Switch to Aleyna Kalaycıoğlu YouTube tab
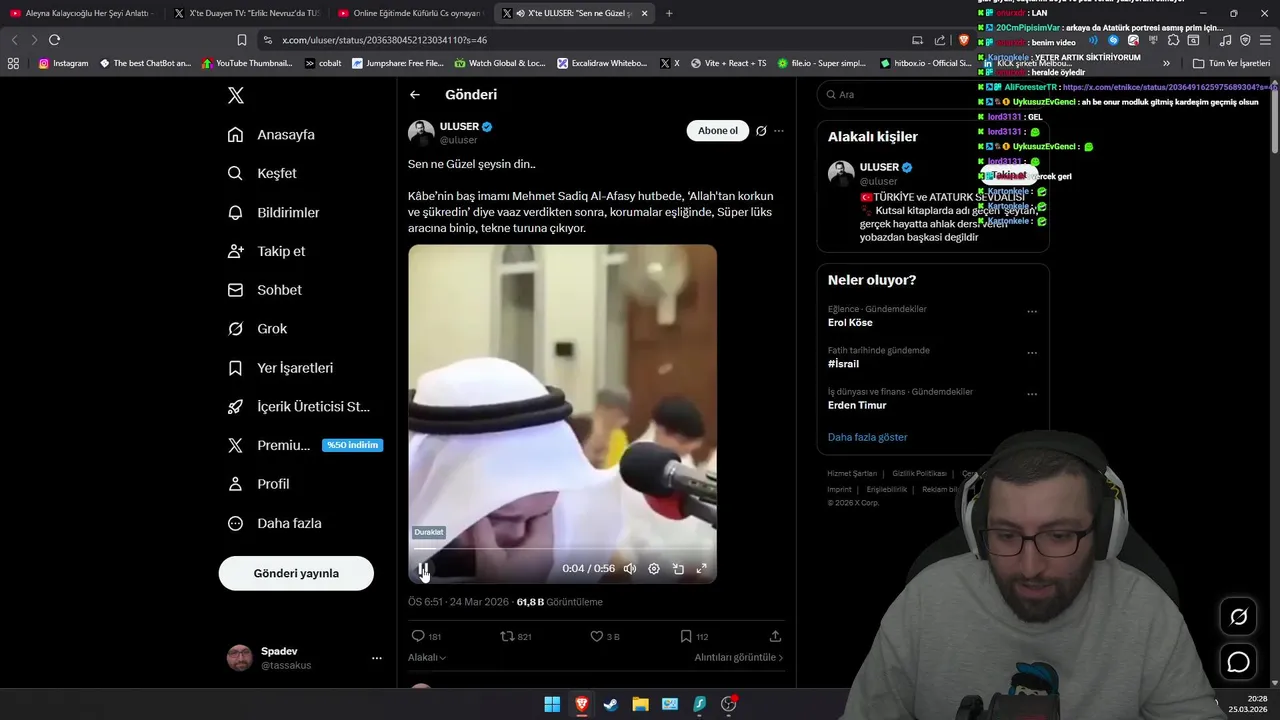This screenshot has height=720, width=1280. (80, 13)
